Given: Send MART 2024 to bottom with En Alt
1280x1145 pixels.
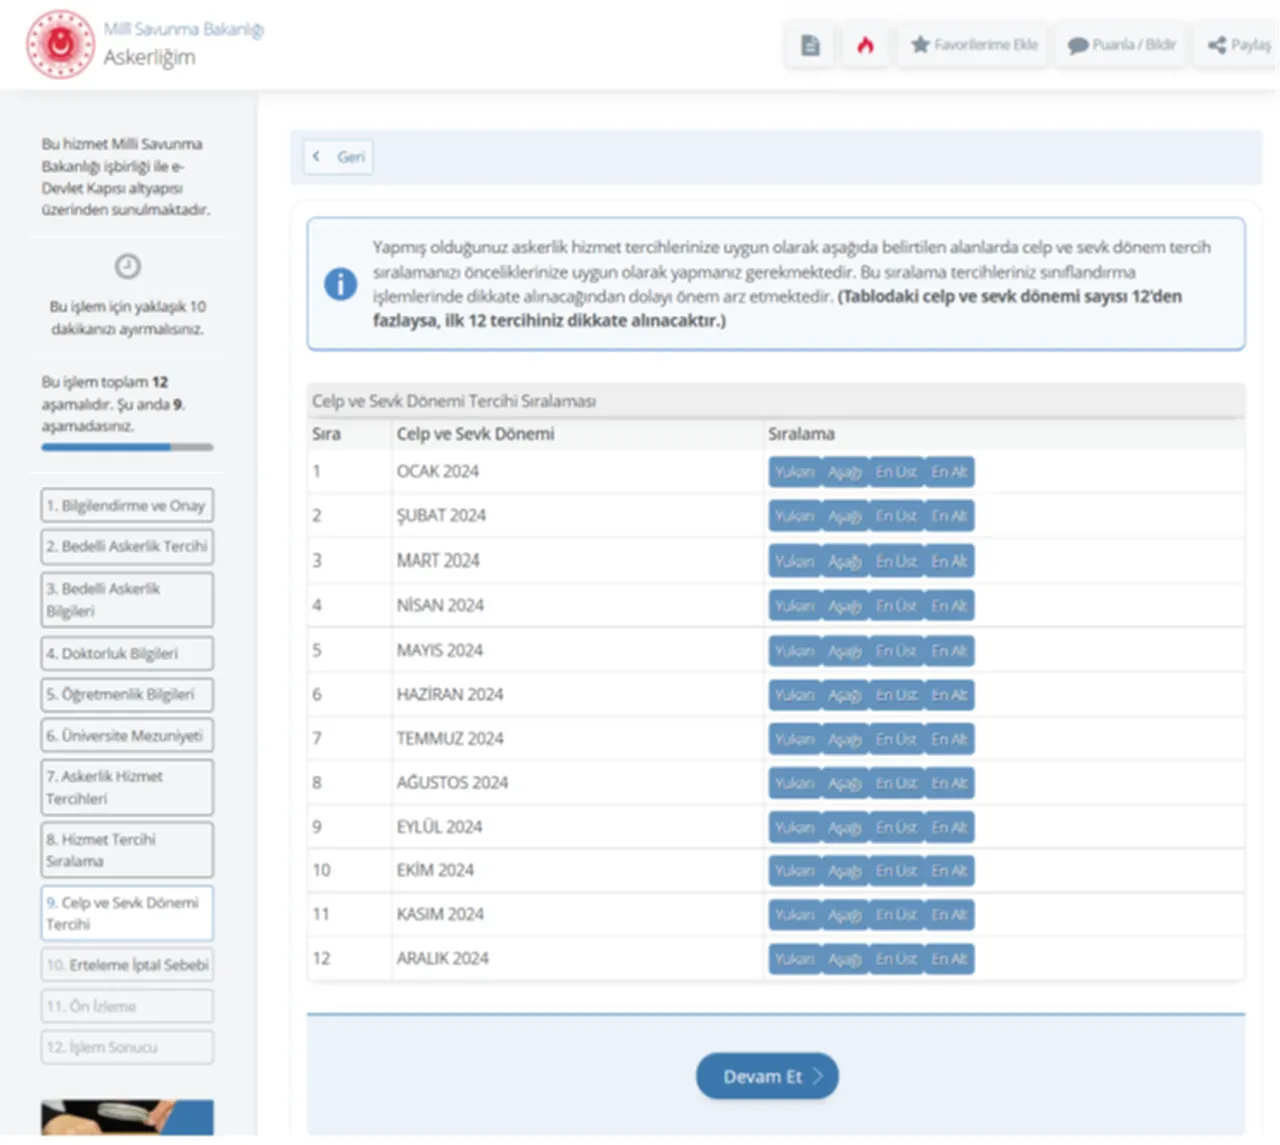Looking at the screenshot, I should point(948,561).
